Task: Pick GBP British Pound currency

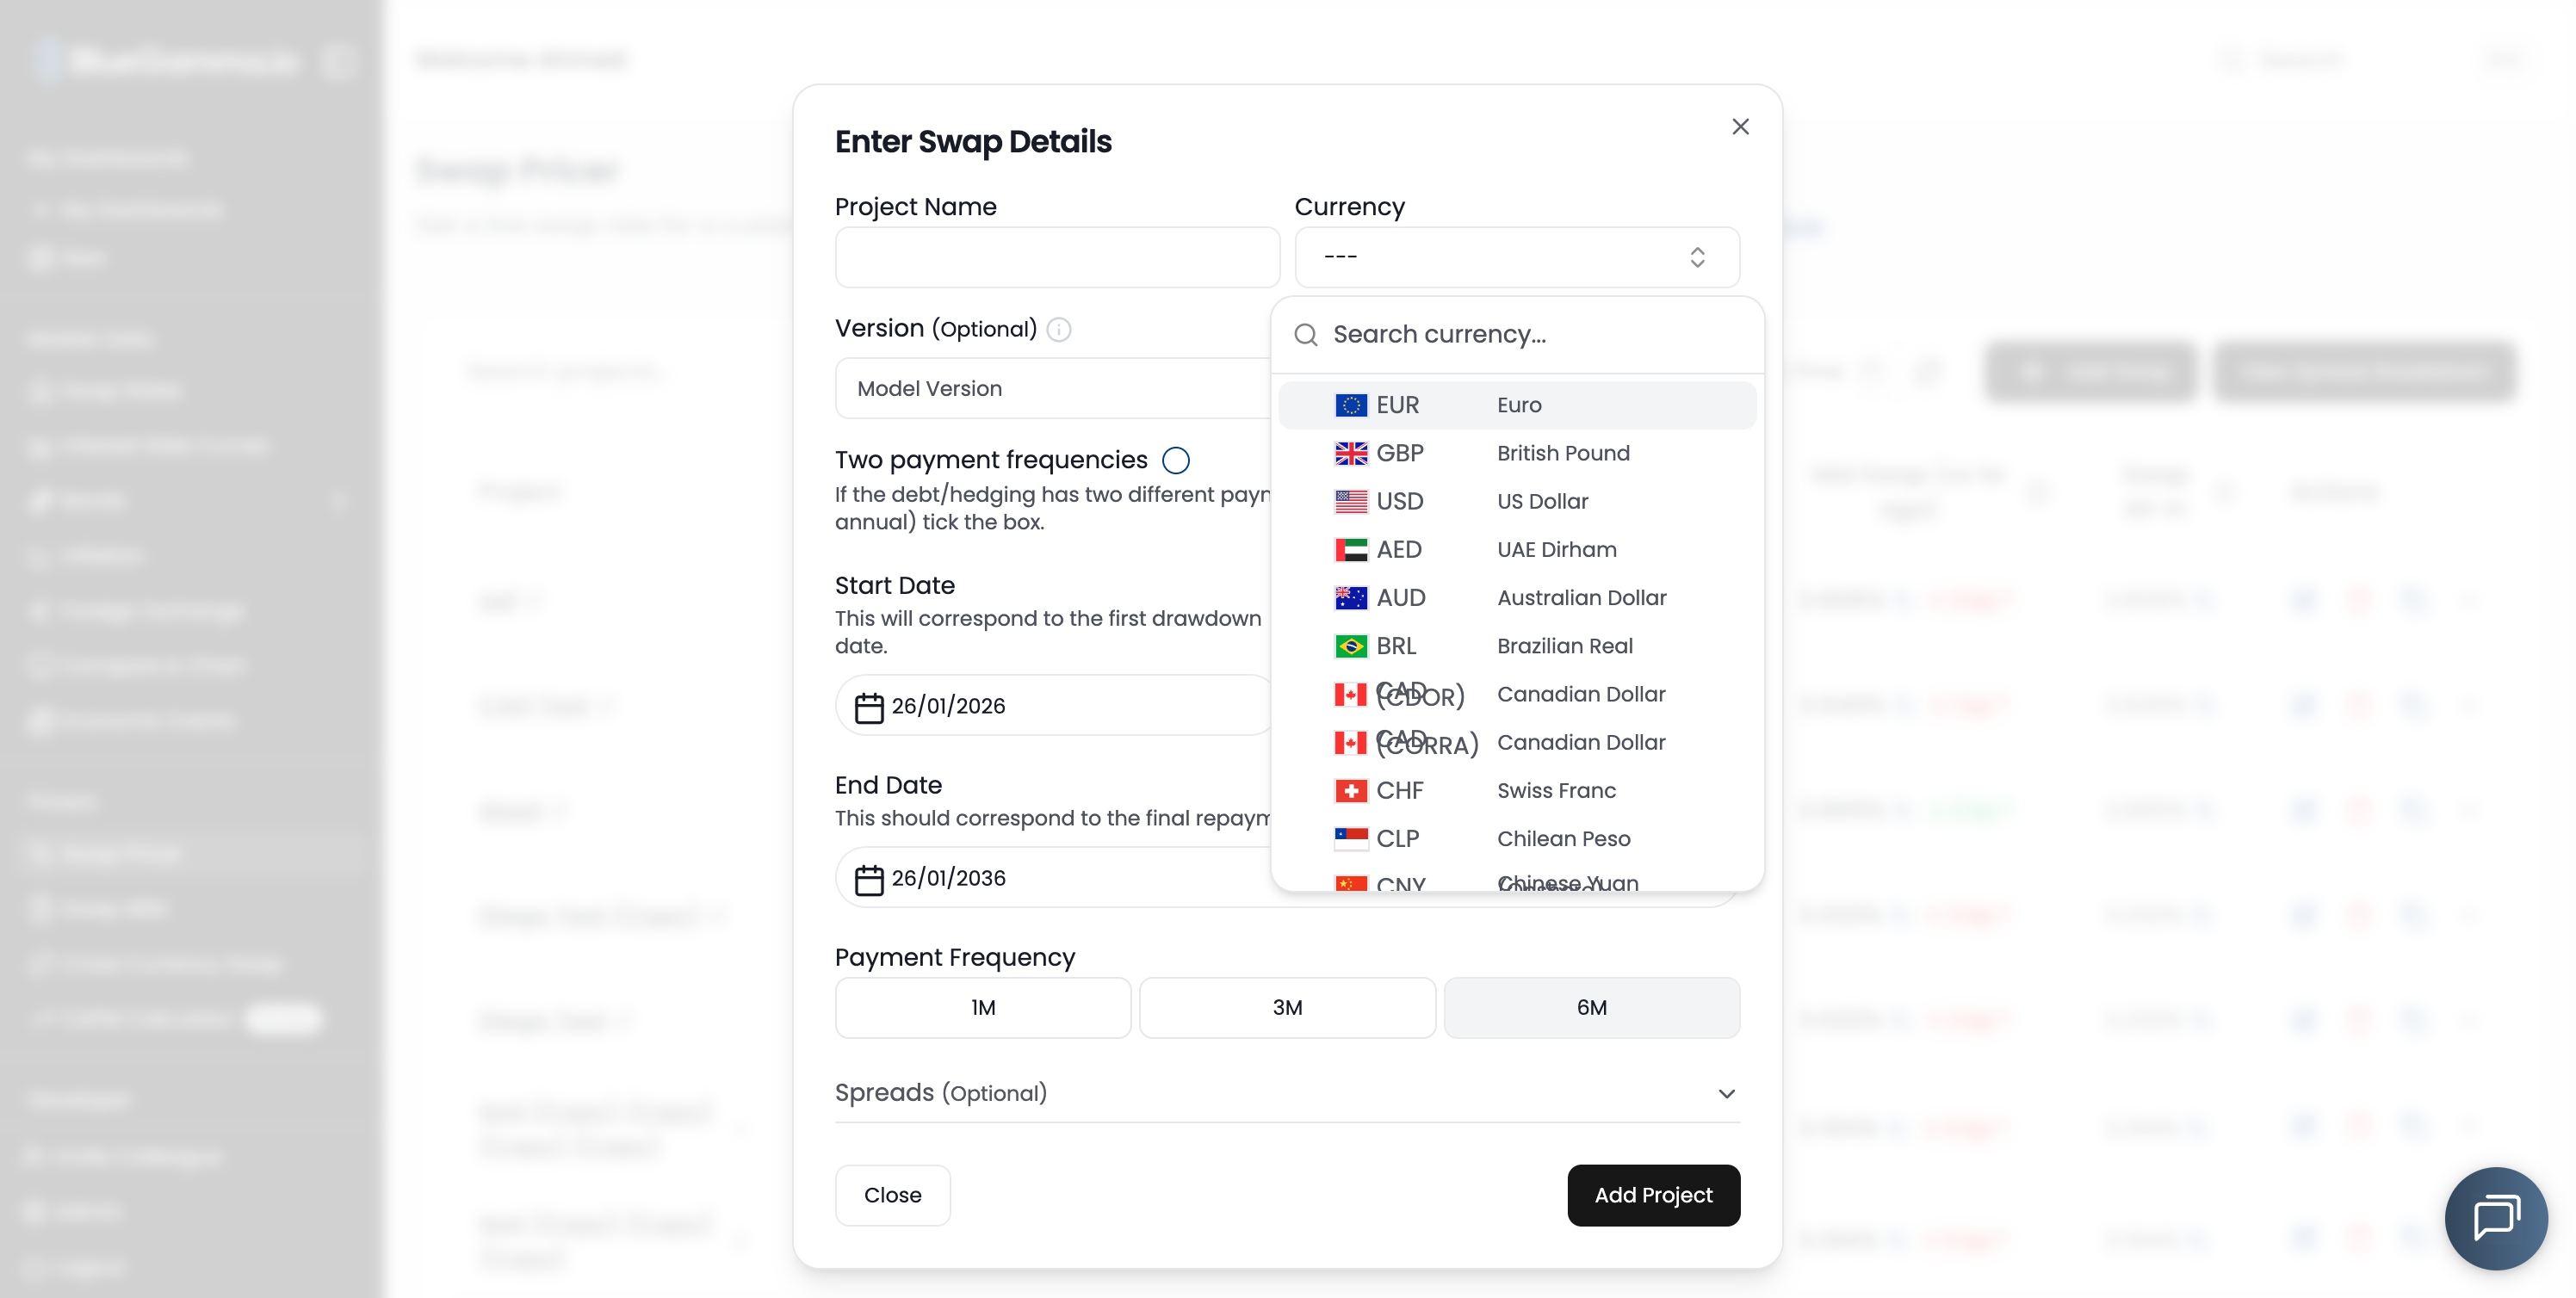Action: coord(1516,453)
